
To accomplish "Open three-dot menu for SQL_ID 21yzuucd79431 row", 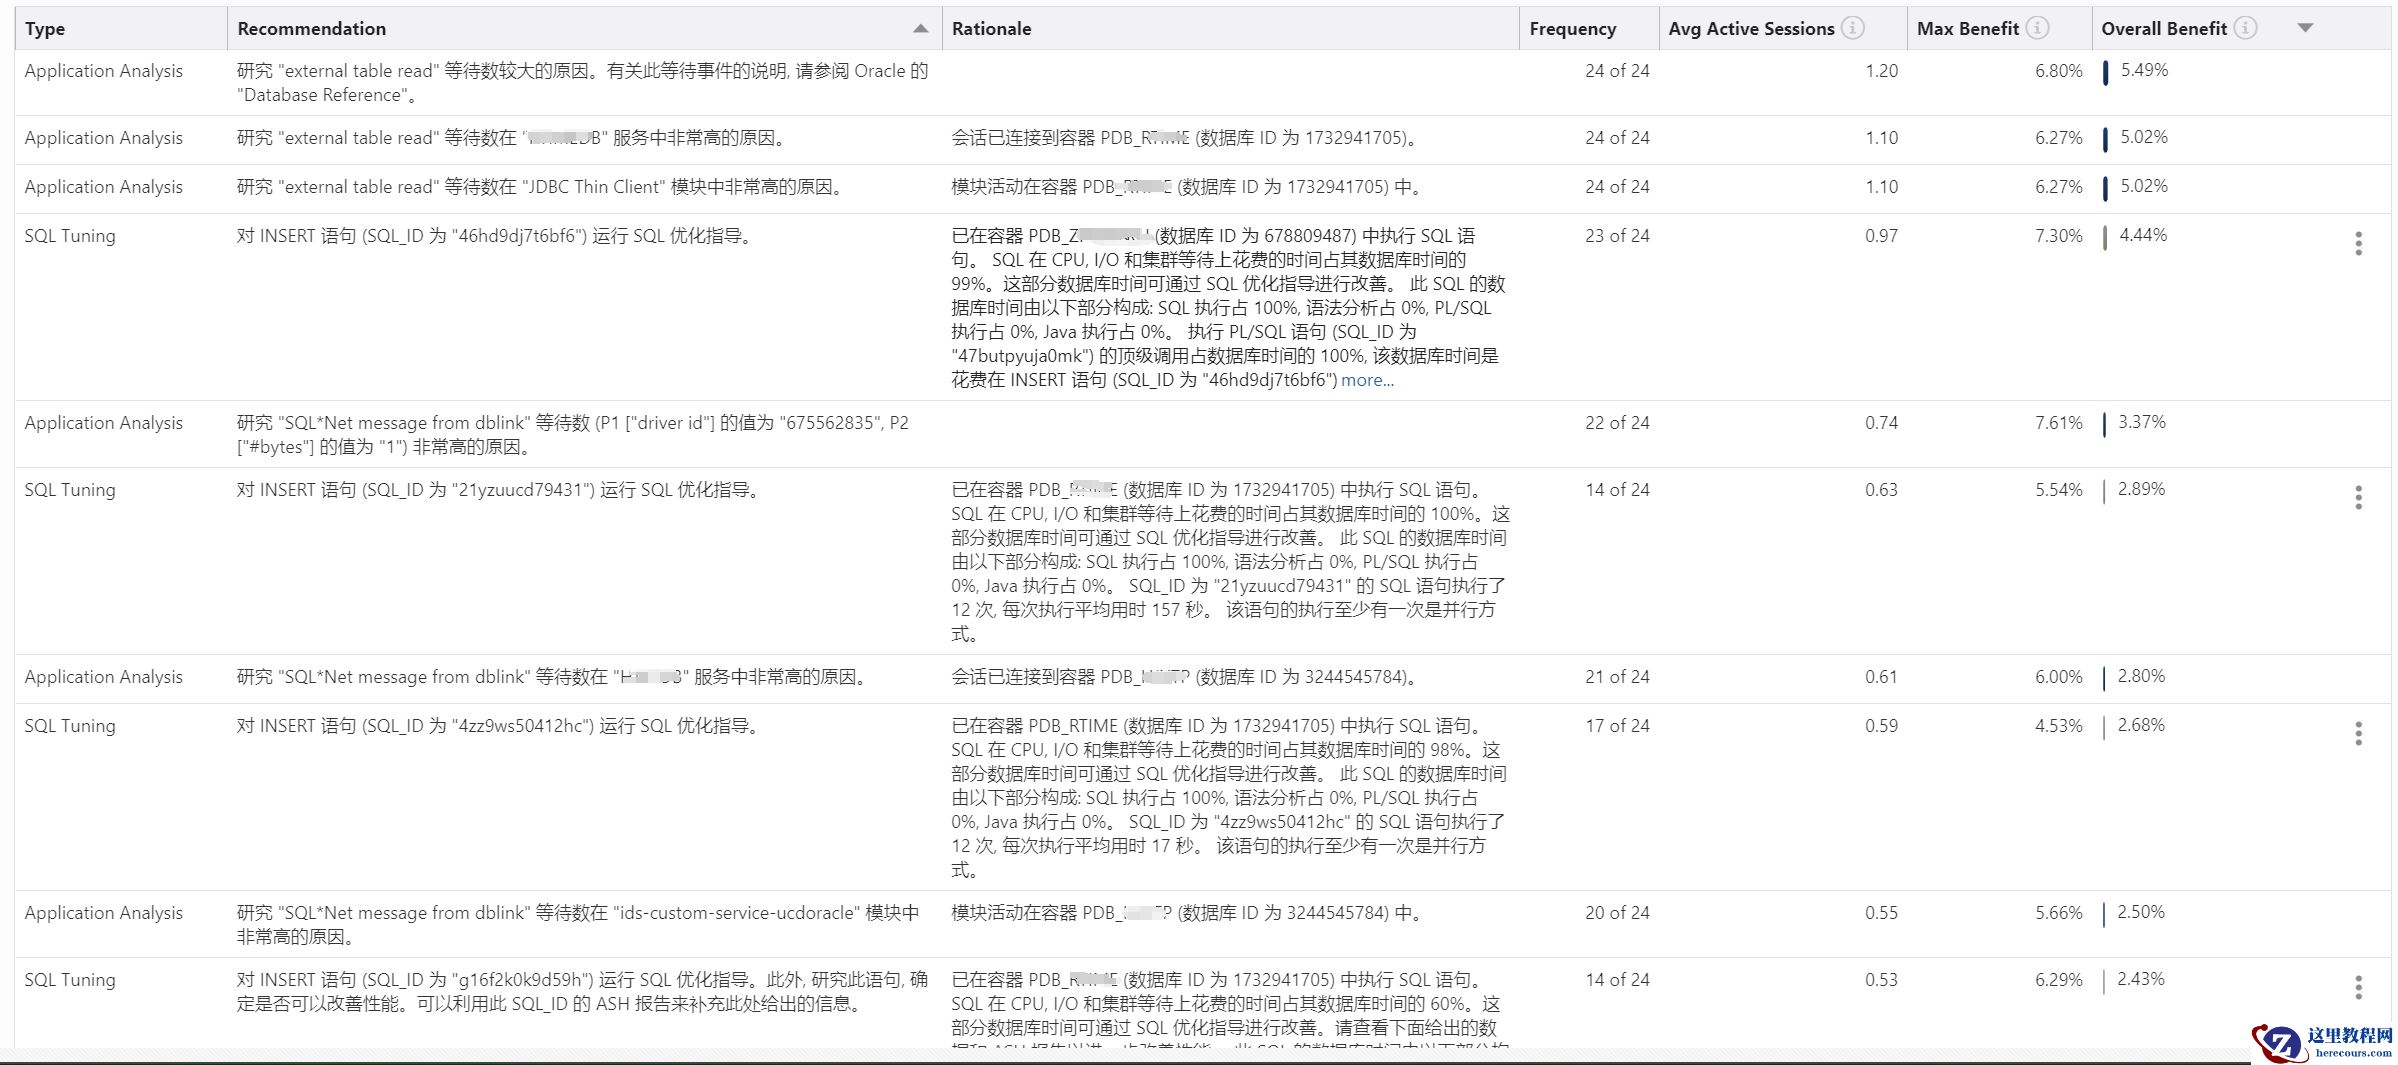I will click(x=2358, y=497).
